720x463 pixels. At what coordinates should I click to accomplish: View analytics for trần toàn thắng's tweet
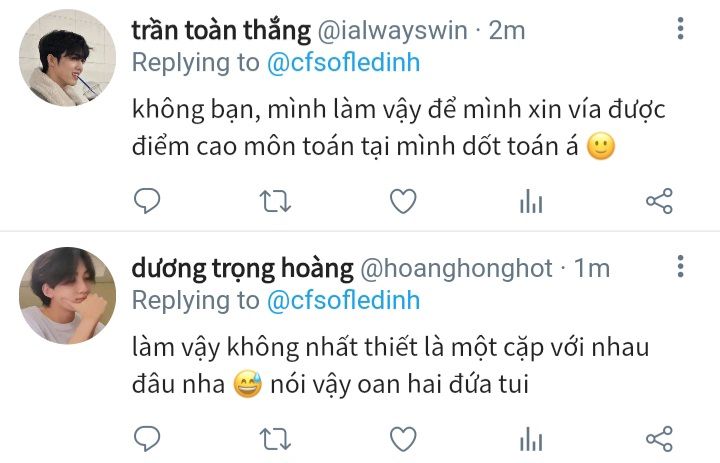[531, 201]
